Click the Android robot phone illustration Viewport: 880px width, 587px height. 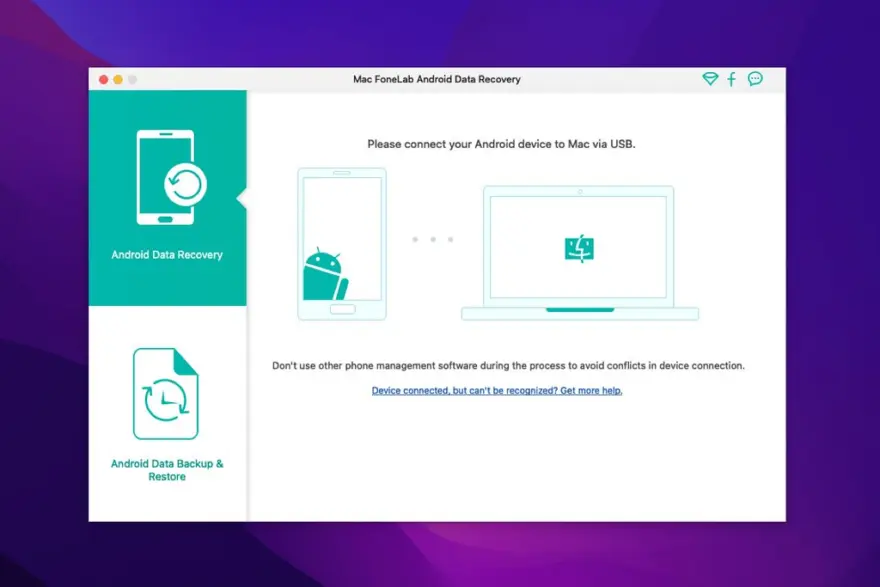point(342,244)
